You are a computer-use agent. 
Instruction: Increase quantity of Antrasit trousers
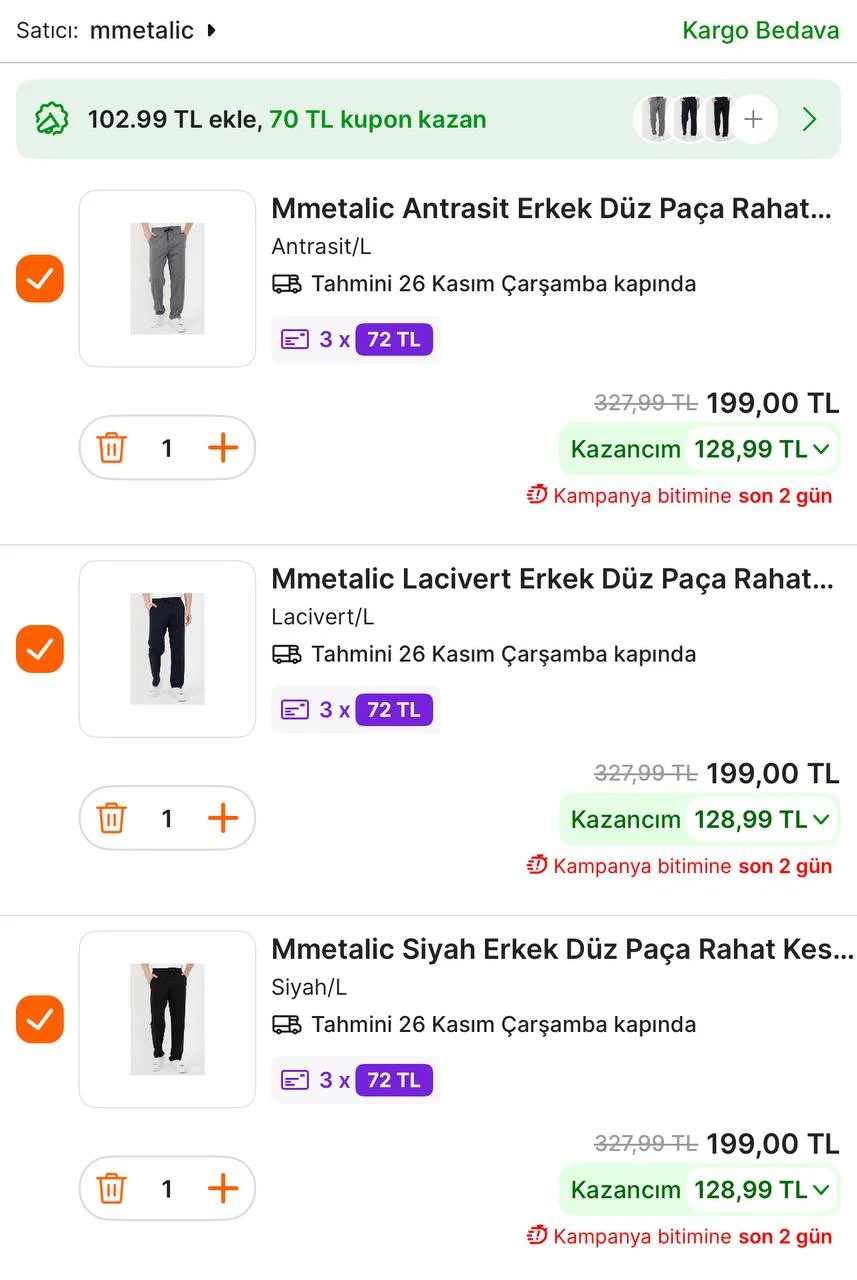(223, 448)
